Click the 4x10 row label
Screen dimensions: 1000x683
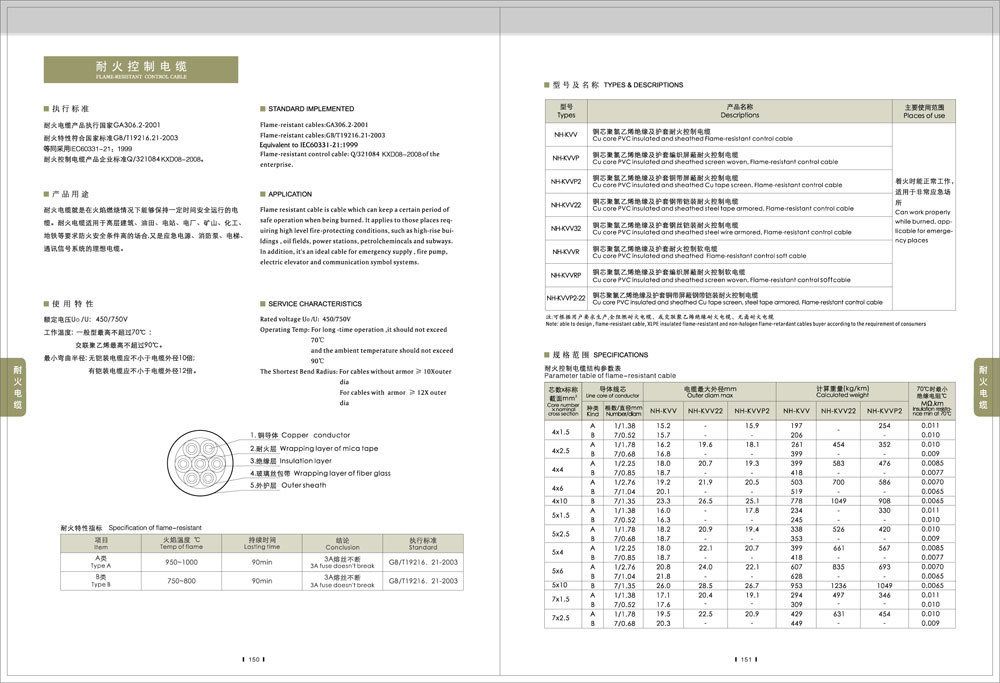pos(559,501)
